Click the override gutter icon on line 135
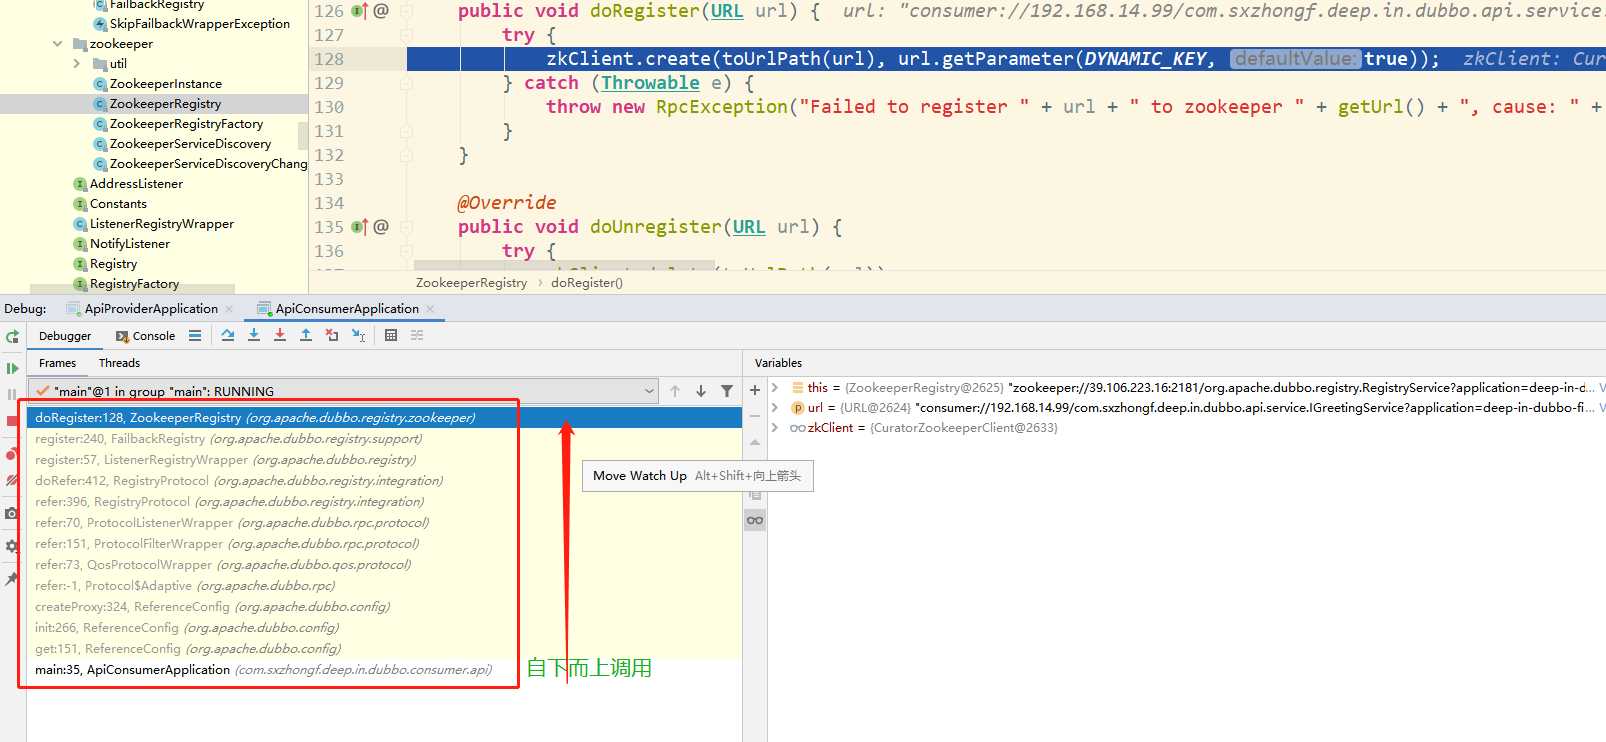 360,227
